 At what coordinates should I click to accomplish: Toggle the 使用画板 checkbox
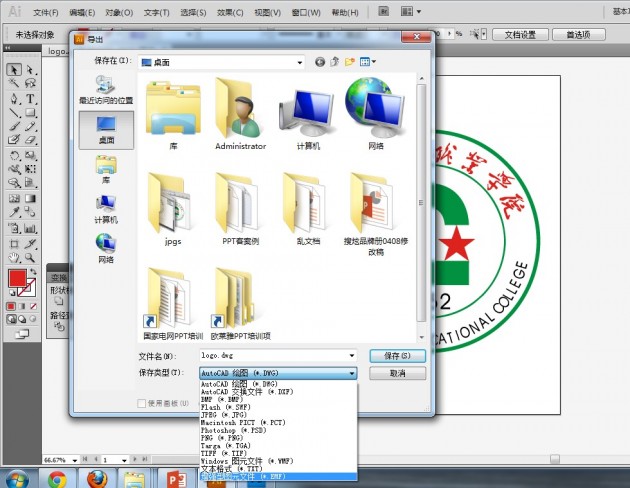(x=142, y=403)
